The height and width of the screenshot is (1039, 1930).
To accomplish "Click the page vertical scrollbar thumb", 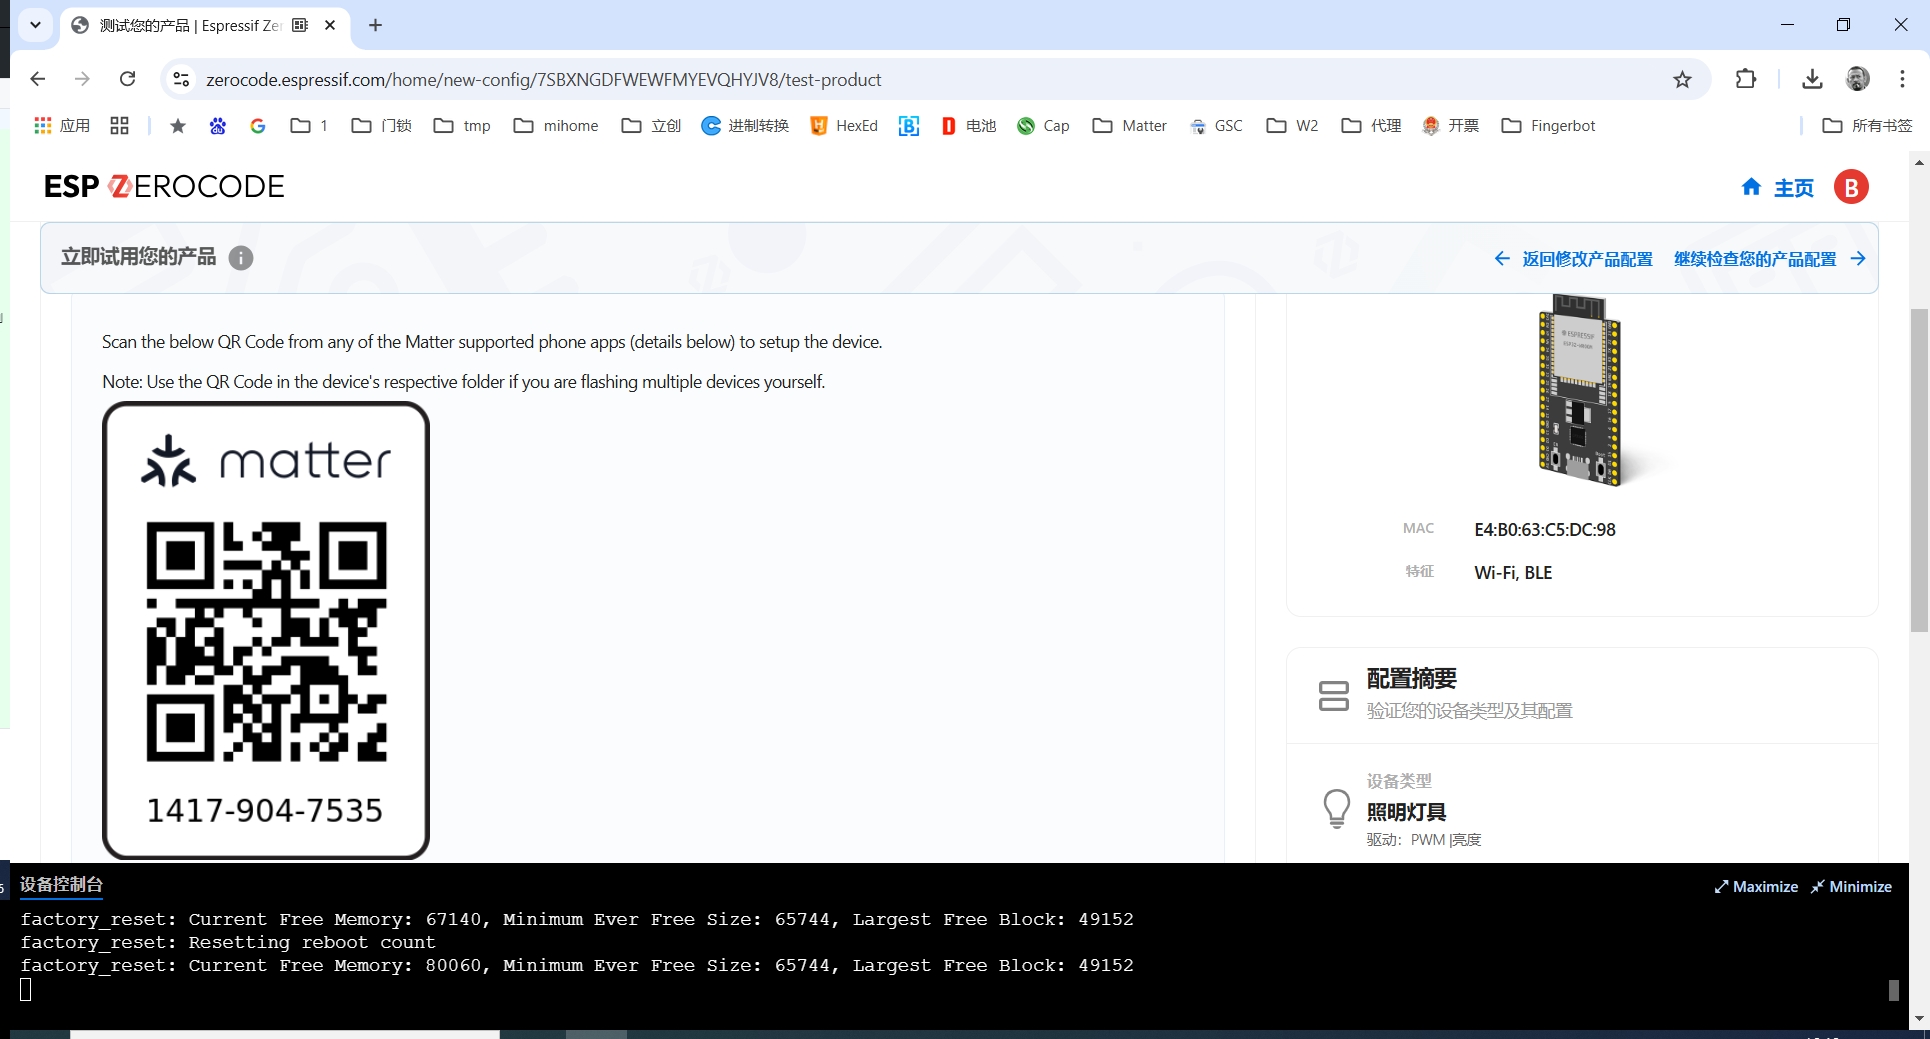I will 1919,470.
